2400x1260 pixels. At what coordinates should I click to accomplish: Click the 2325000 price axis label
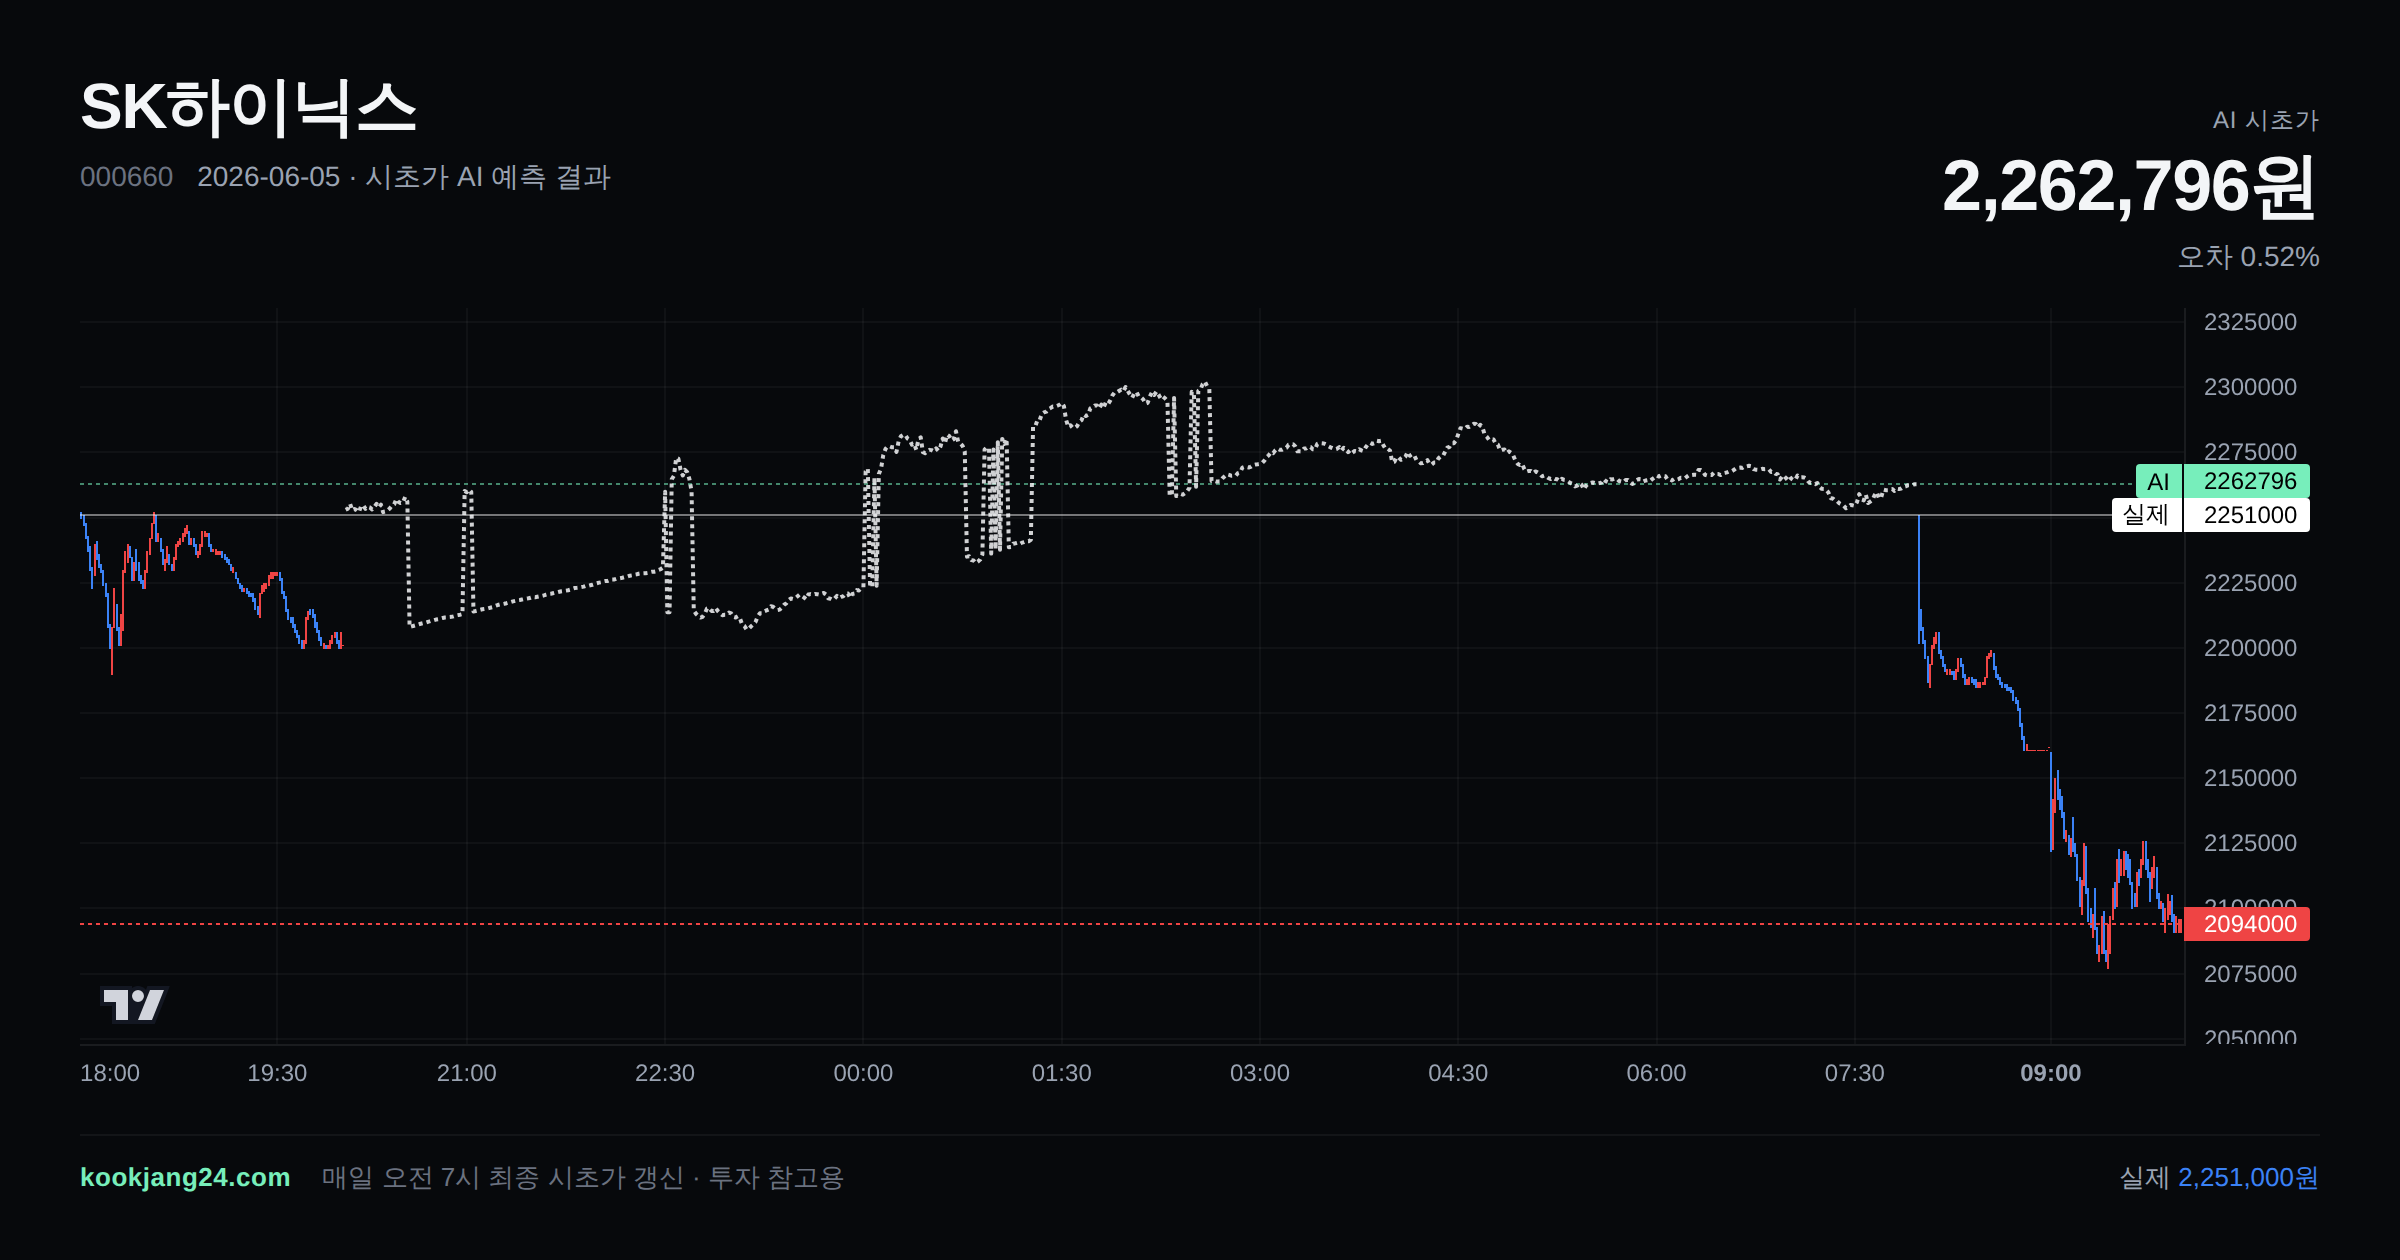point(2250,322)
